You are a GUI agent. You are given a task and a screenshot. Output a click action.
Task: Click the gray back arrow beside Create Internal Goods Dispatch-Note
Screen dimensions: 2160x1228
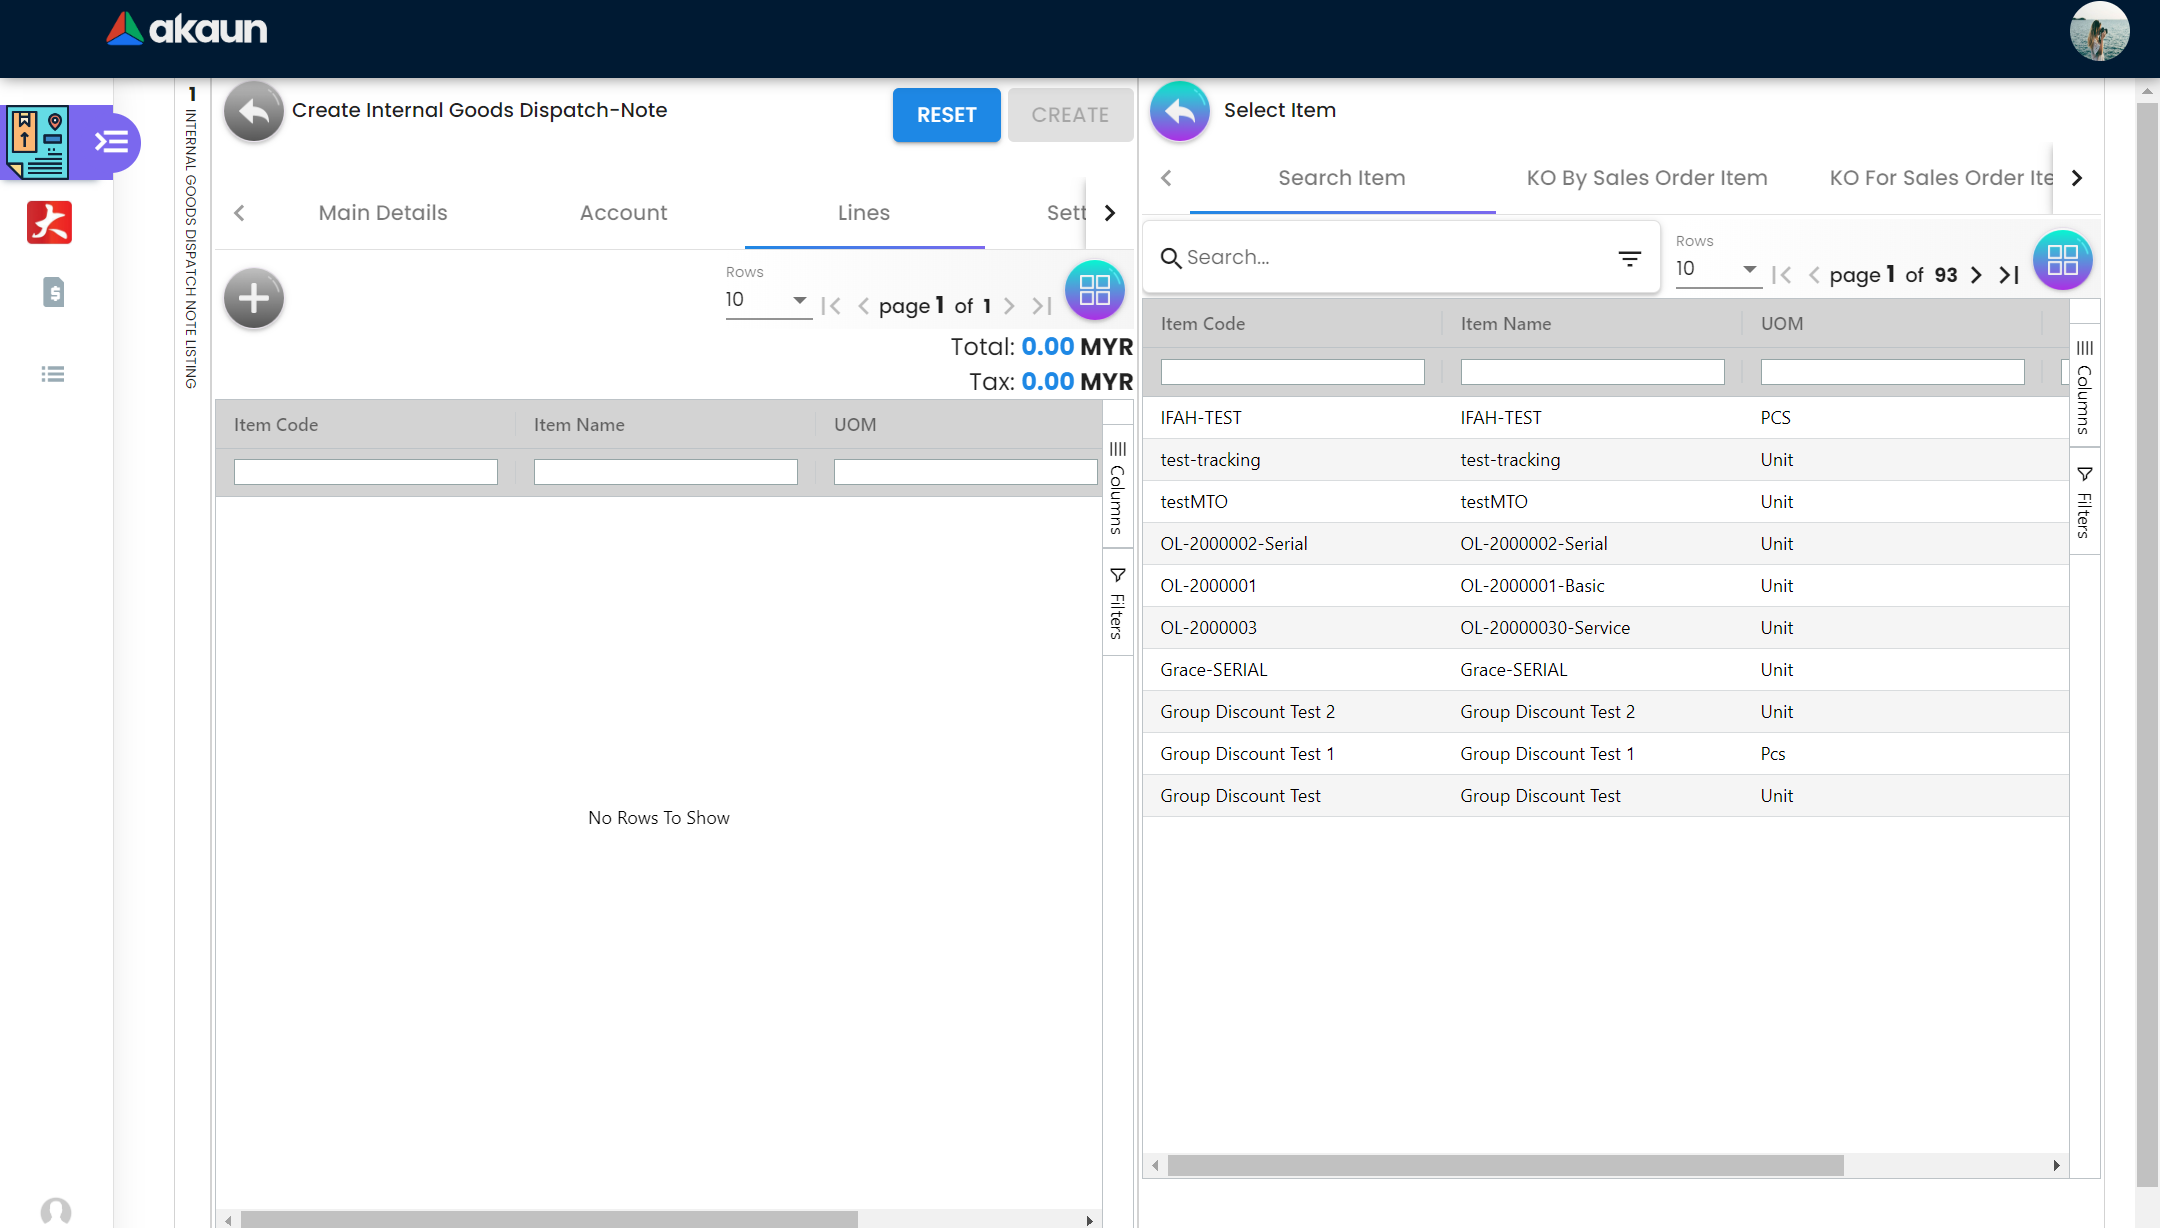click(253, 111)
